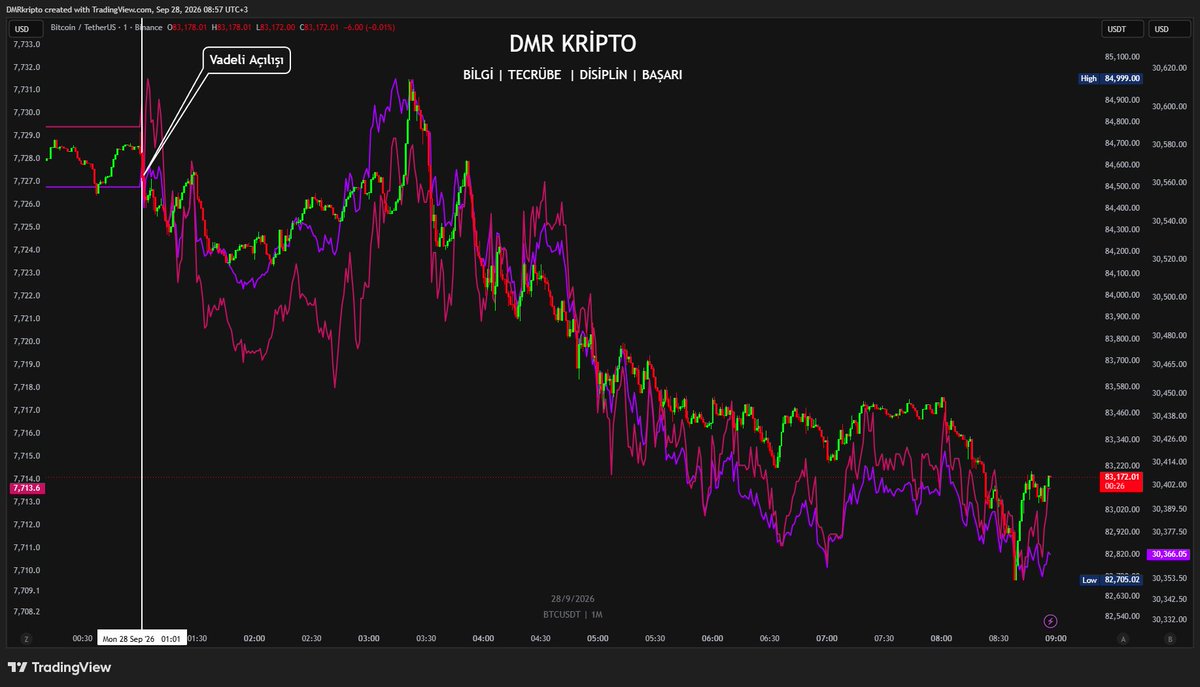Screen dimensions: 1200x687
Task: Click the Low 82,705.02 price label
Action: 1111,579
